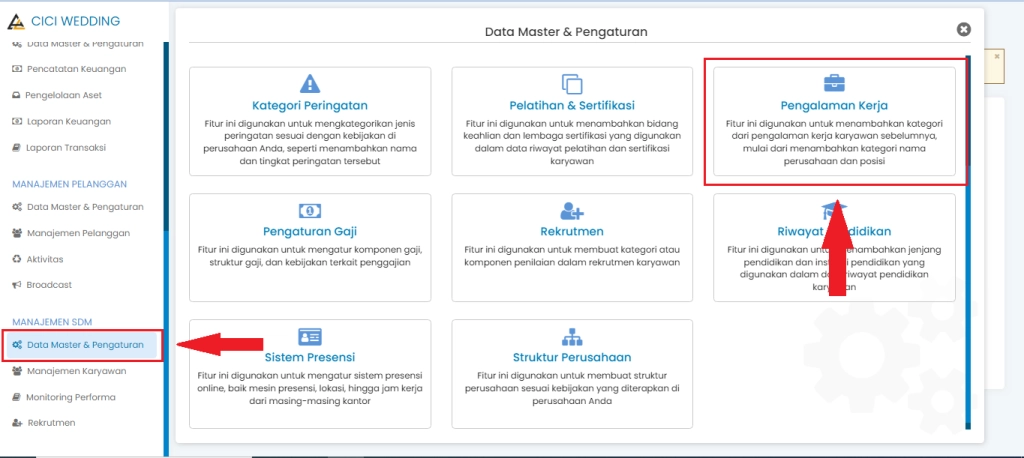Viewport: 1024px width, 458px height.
Task: Click the Monitoring Performa book icon
Action: click(16, 397)
